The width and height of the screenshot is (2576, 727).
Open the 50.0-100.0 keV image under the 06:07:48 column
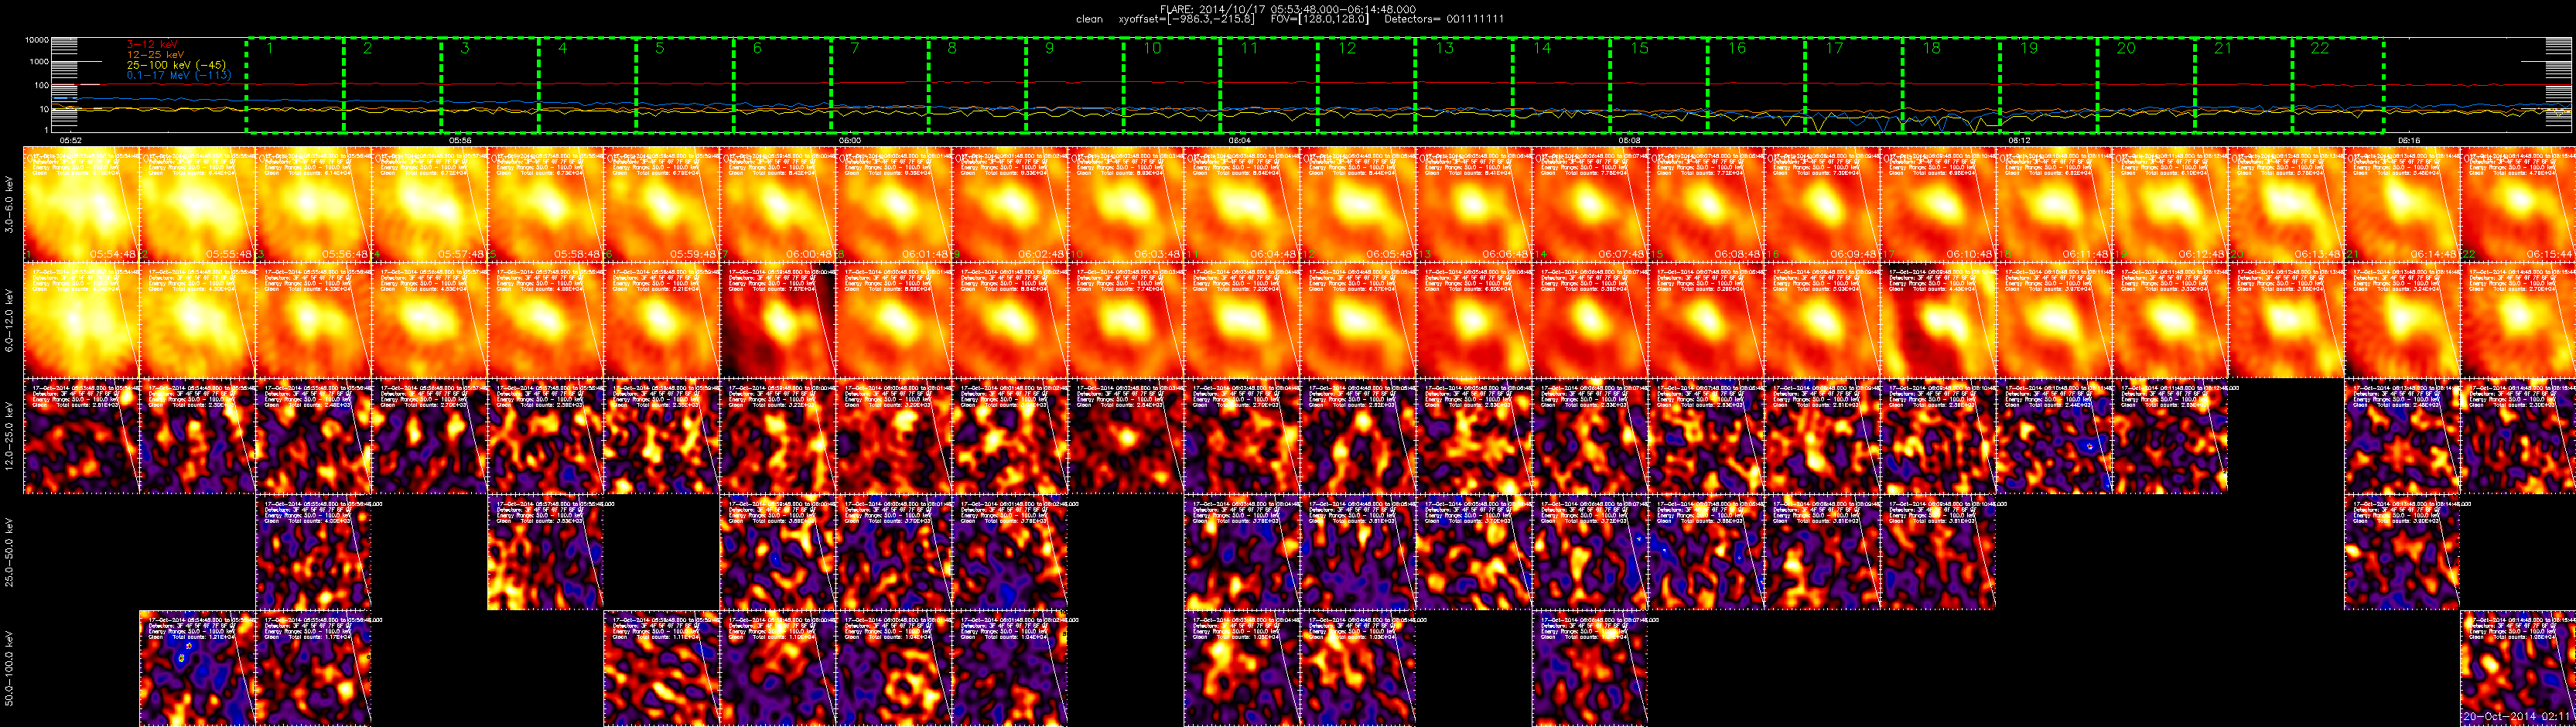pos(1589,668)
